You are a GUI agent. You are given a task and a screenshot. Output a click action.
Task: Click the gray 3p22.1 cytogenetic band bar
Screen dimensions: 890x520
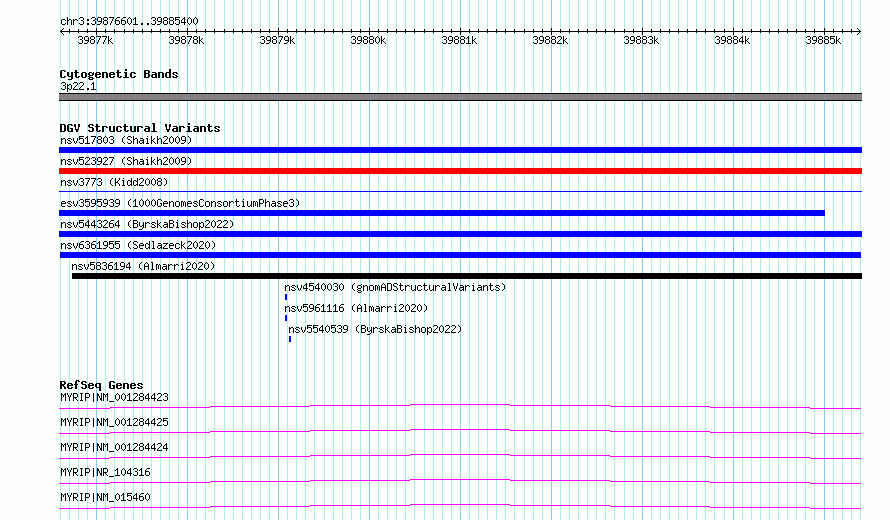460,97
